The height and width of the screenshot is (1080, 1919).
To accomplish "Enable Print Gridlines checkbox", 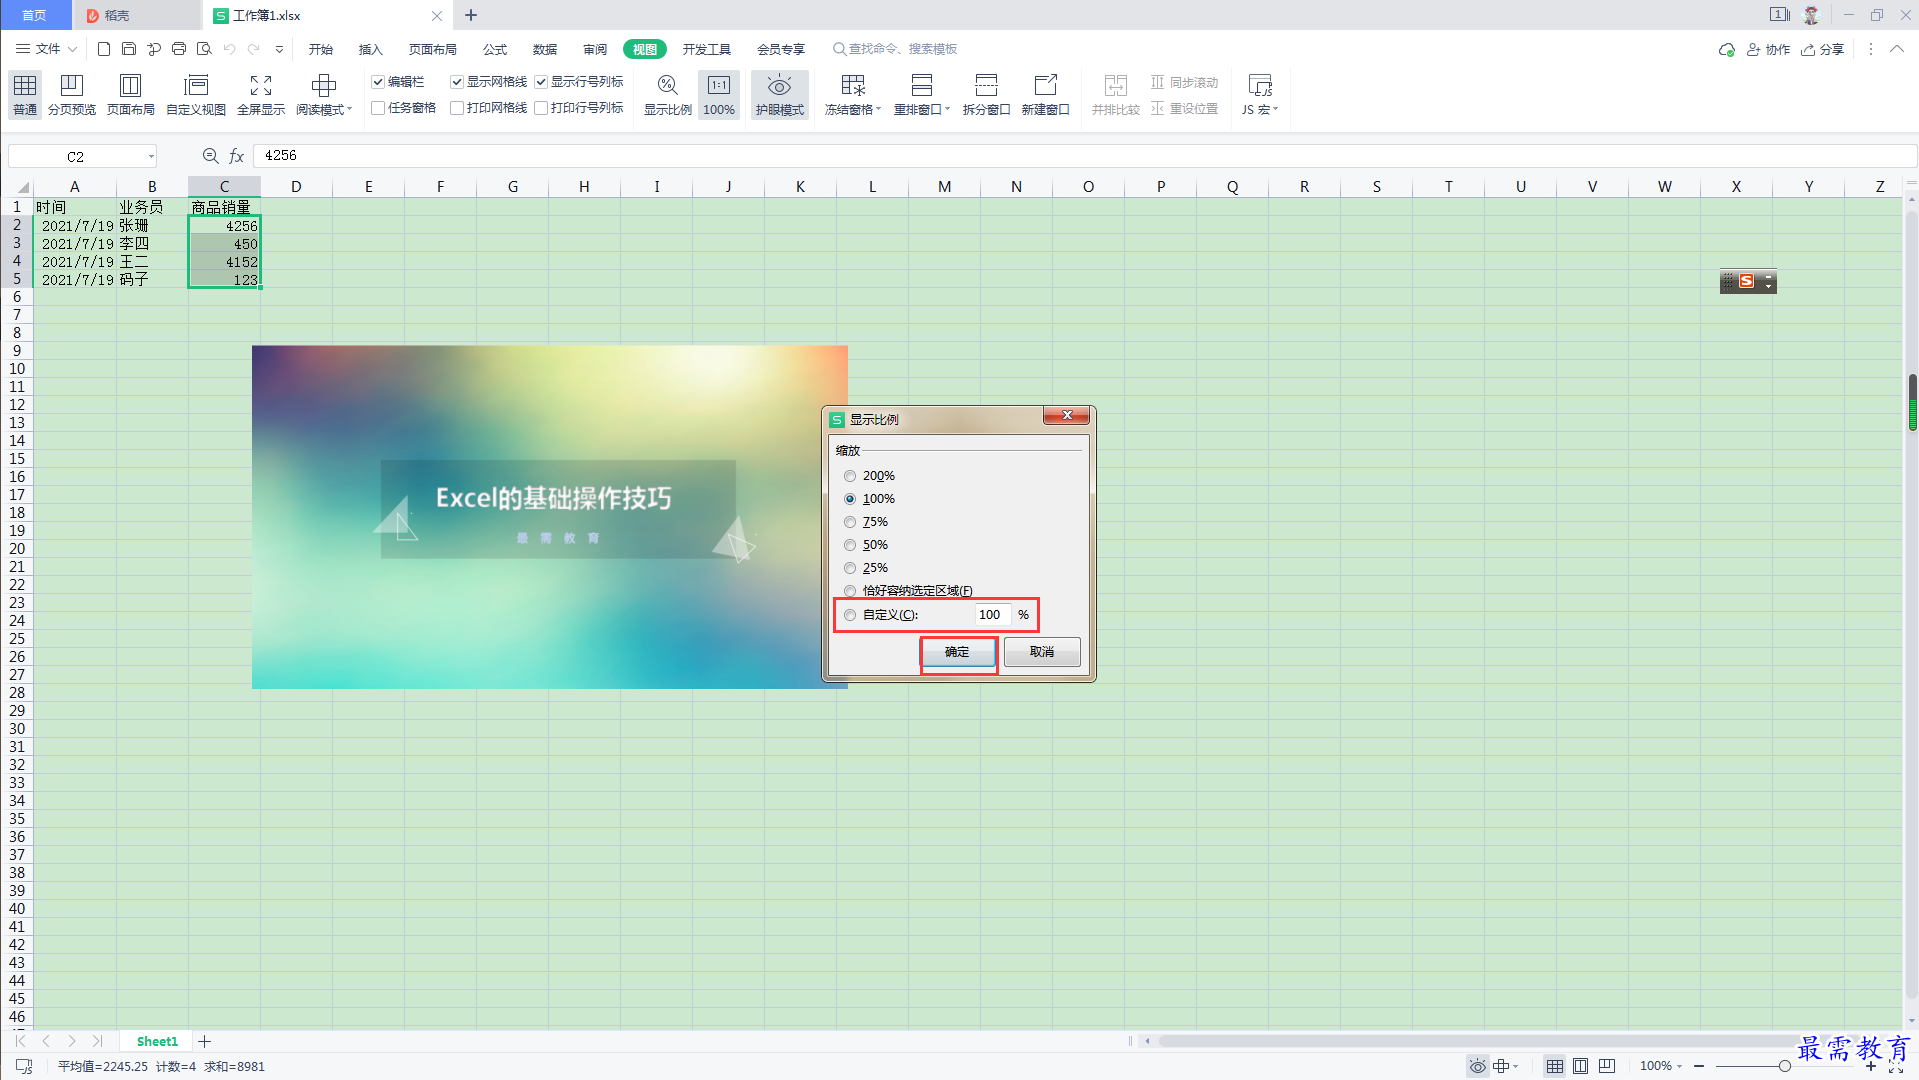I will tap(457, 108).
